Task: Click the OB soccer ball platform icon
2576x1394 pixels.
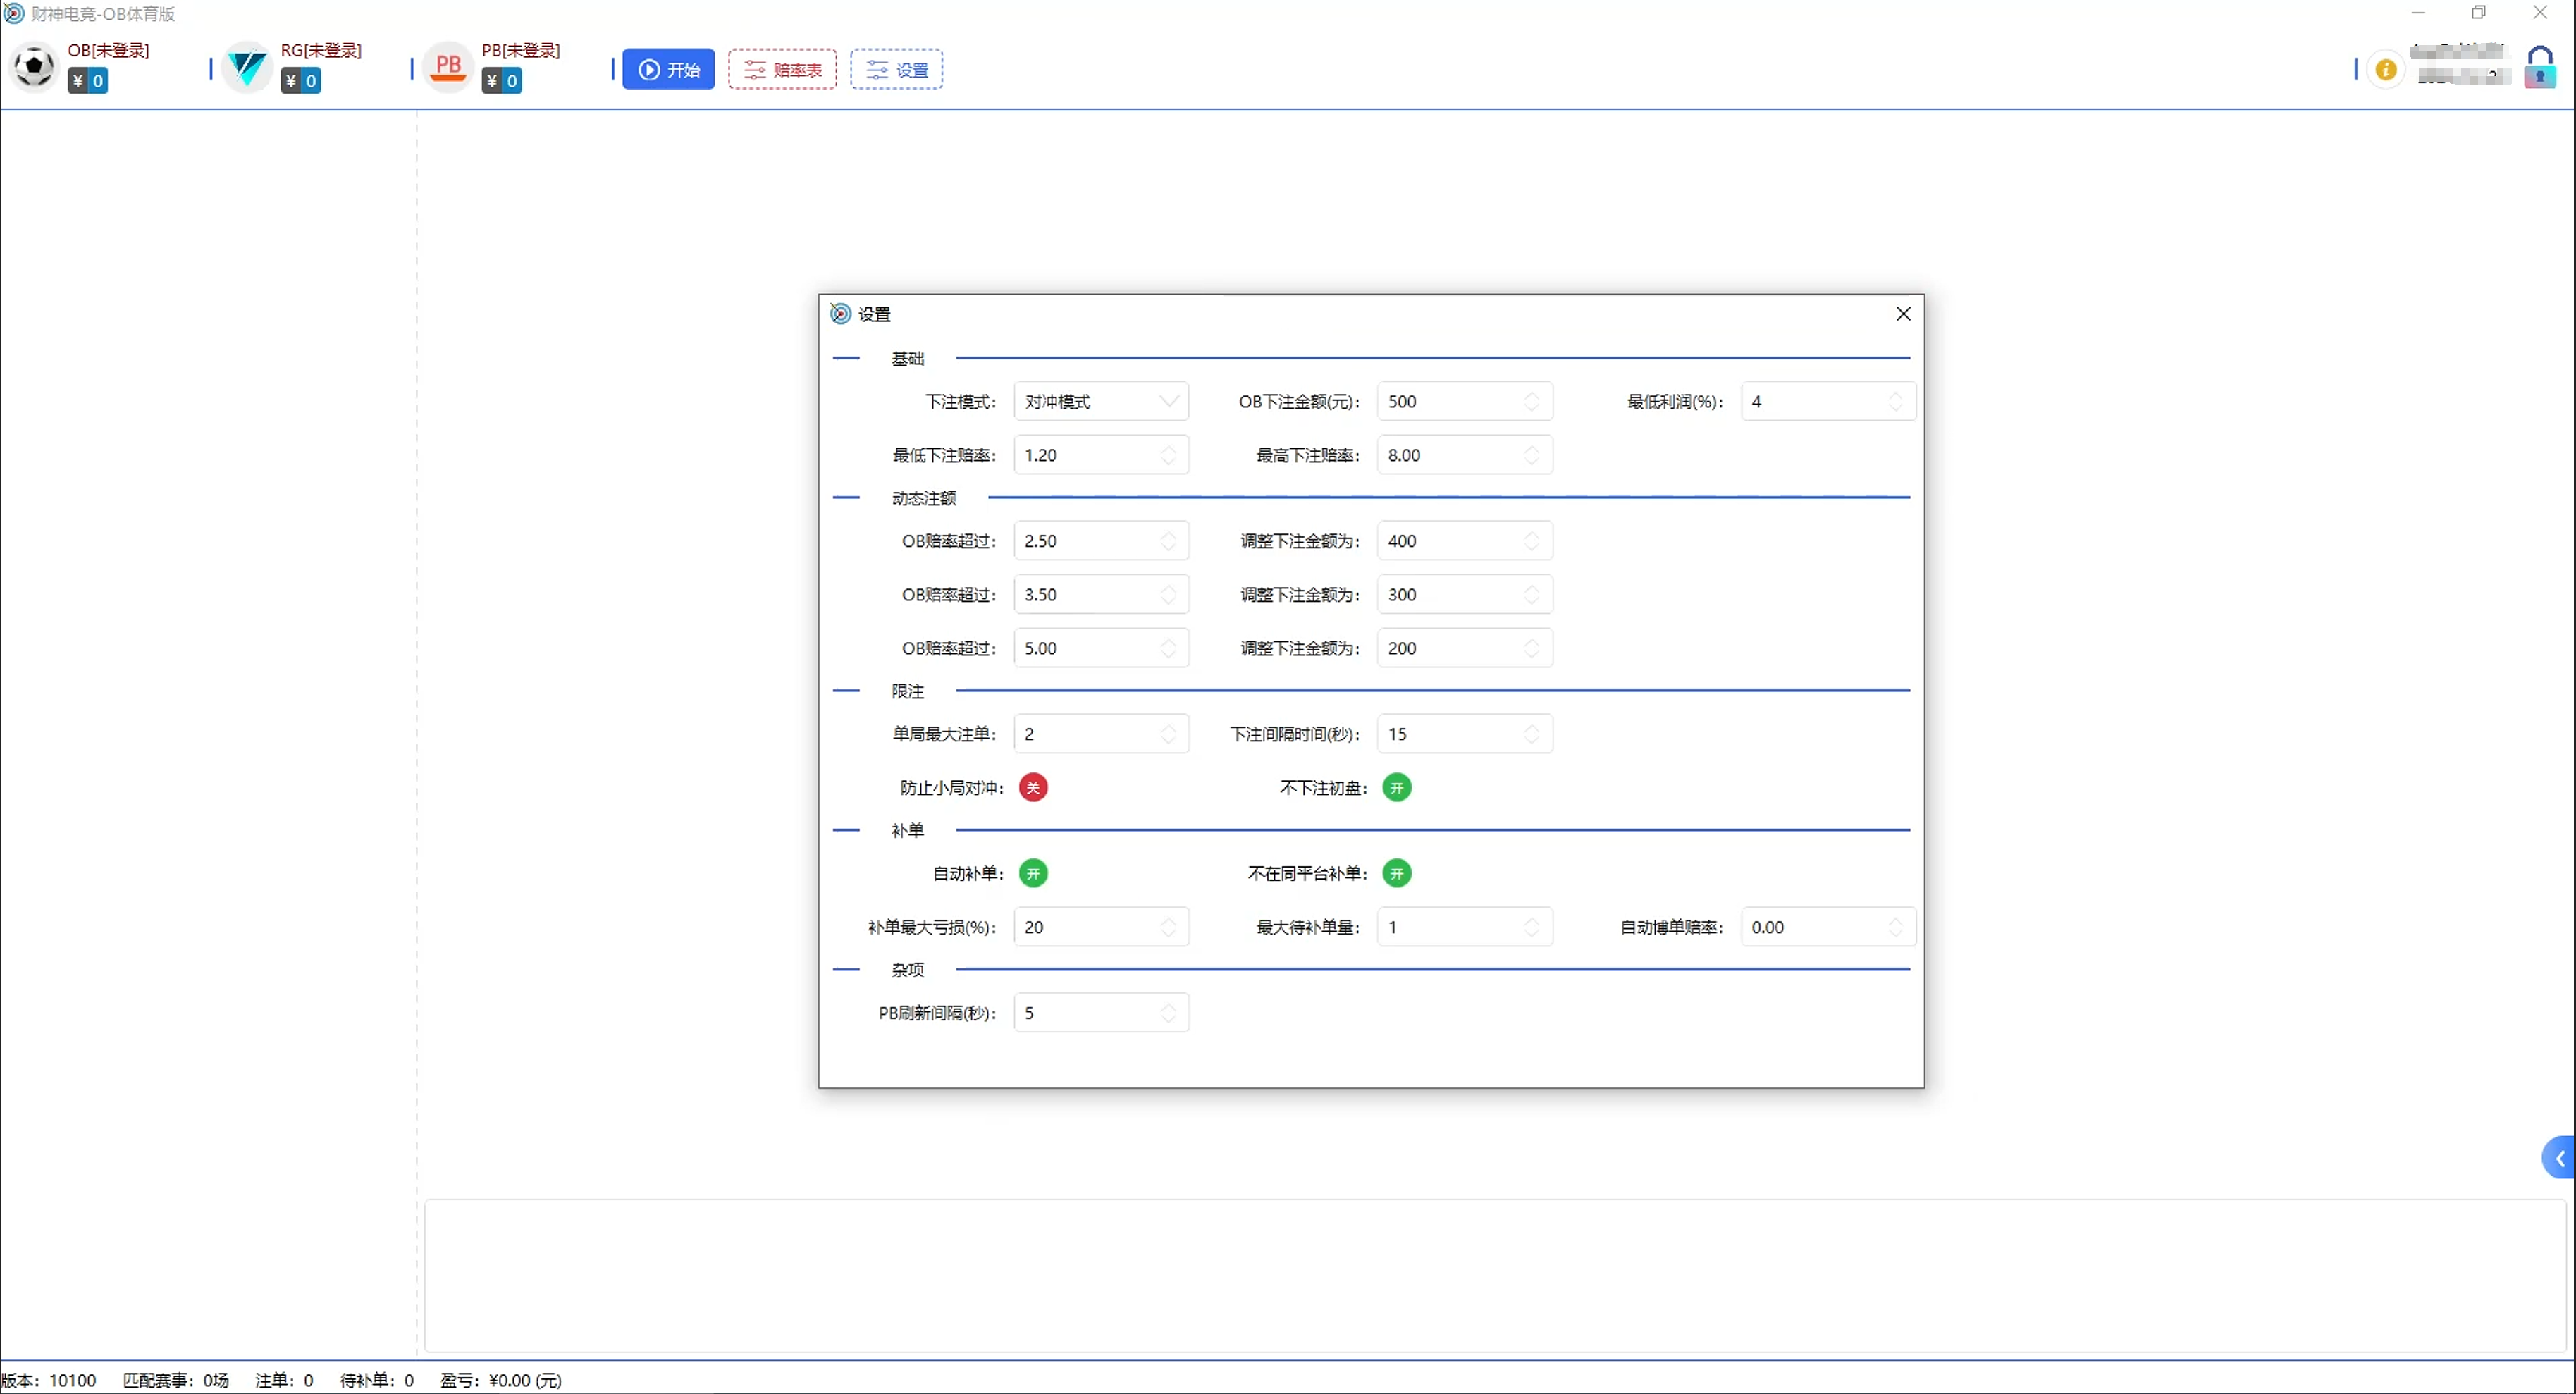Action: [x=34, y=68]
